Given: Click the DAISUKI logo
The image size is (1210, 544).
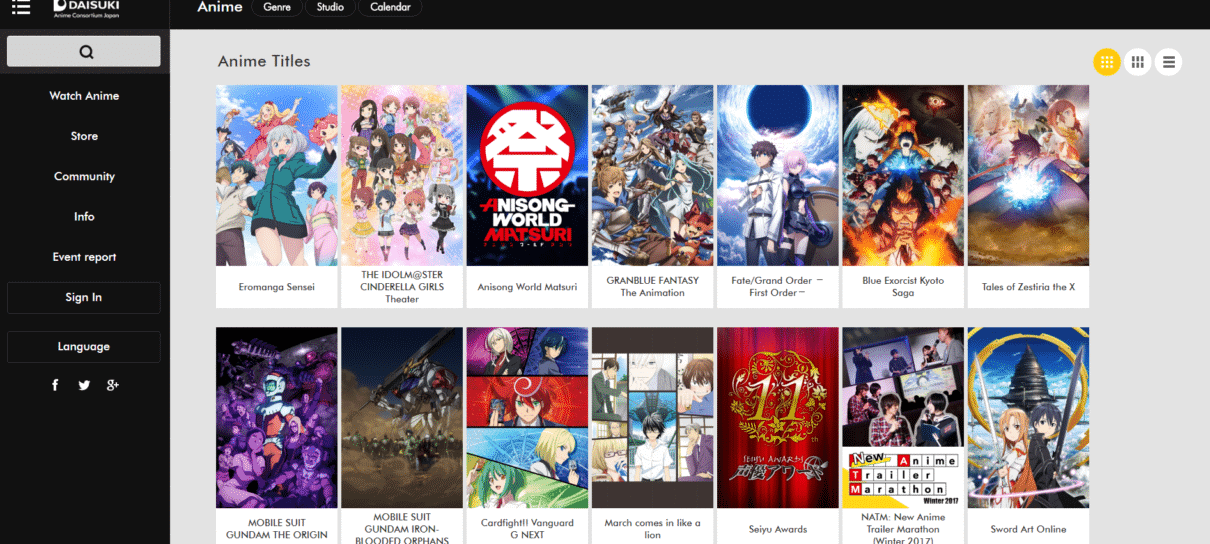Looking at the screenshot, I should click(87, 7).
